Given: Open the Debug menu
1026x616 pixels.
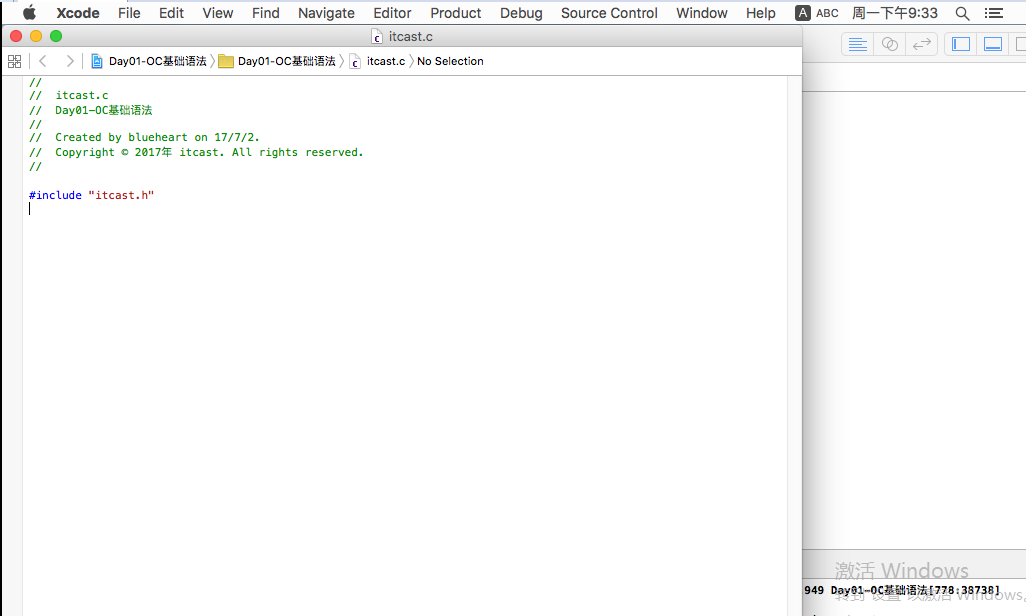Looking at the screenshot, I should [x=521, y=13].
